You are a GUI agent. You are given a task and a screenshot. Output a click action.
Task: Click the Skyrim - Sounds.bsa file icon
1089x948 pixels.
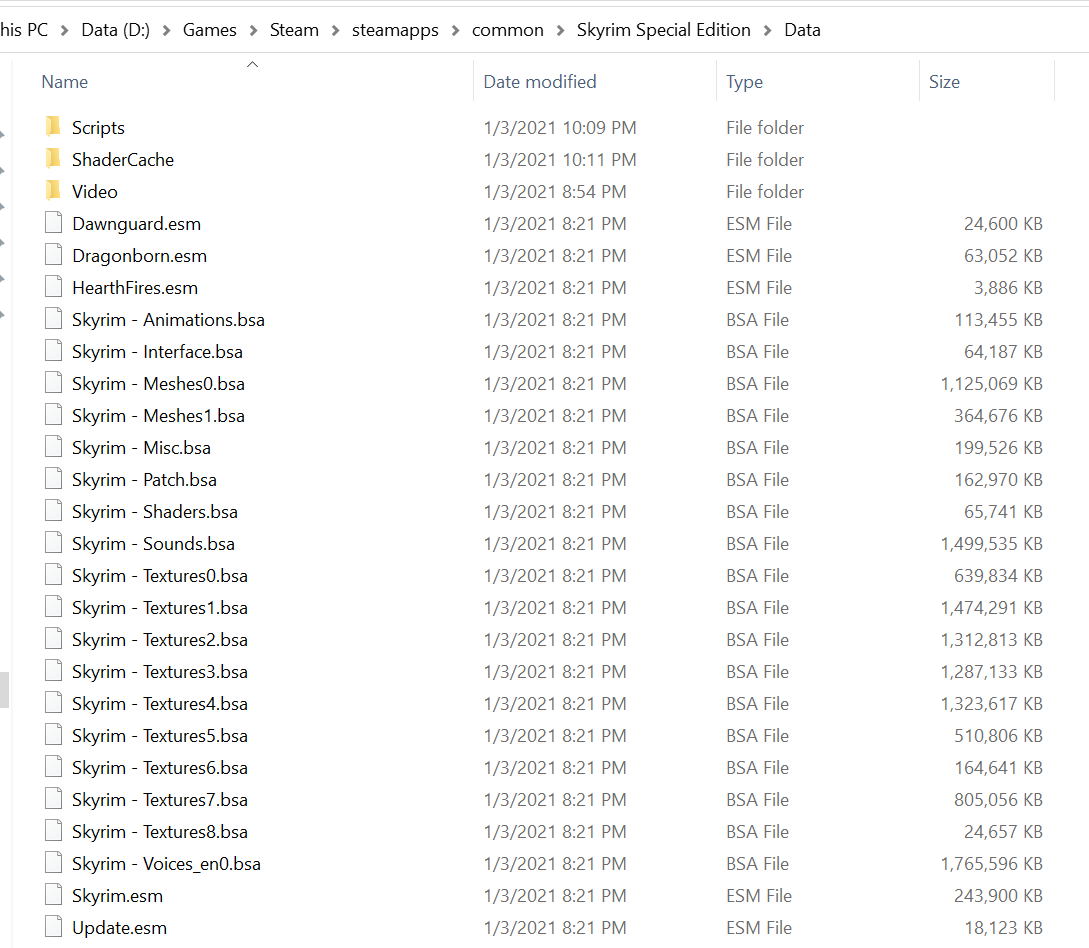[x=53, y=543]
